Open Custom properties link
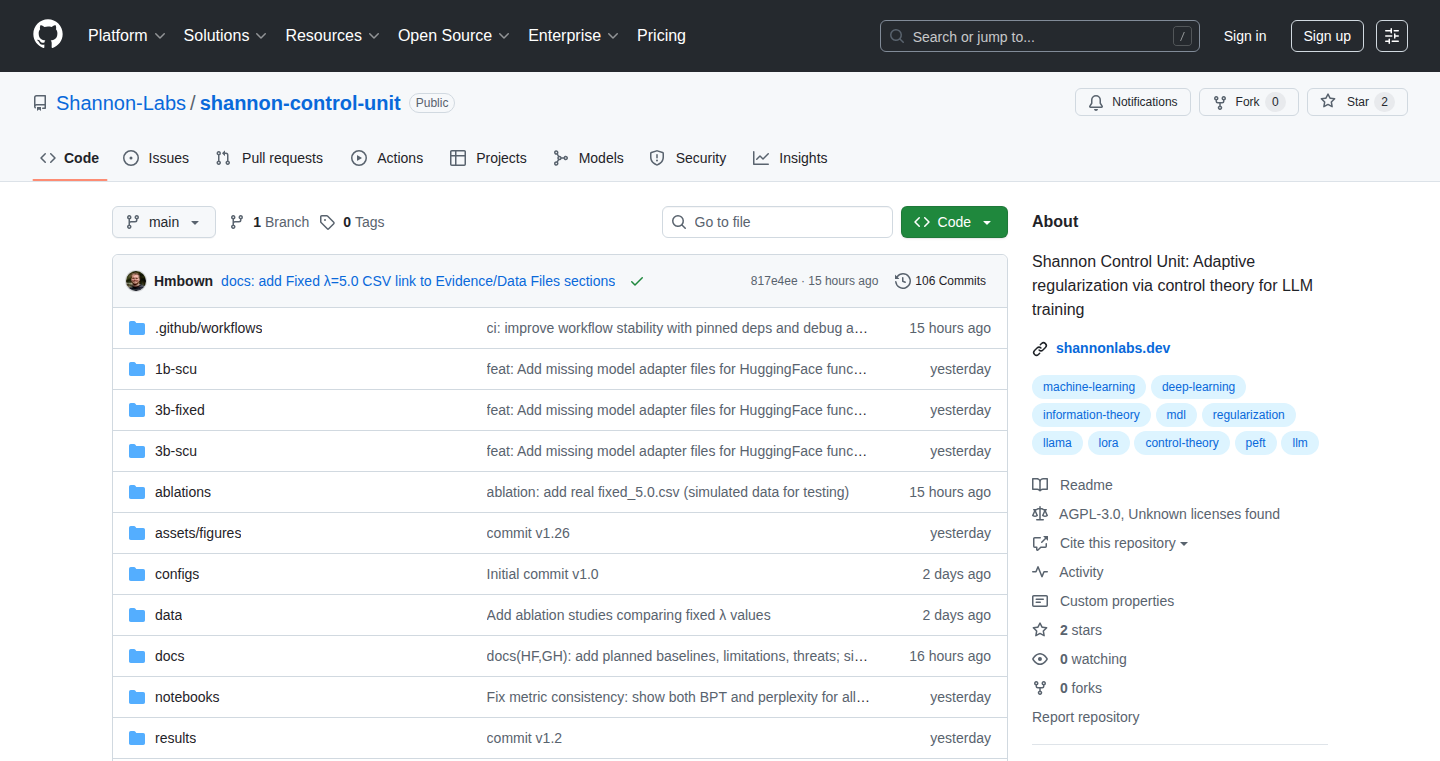The height and width of the screenshot is (761, 1440). (1117, 601)
